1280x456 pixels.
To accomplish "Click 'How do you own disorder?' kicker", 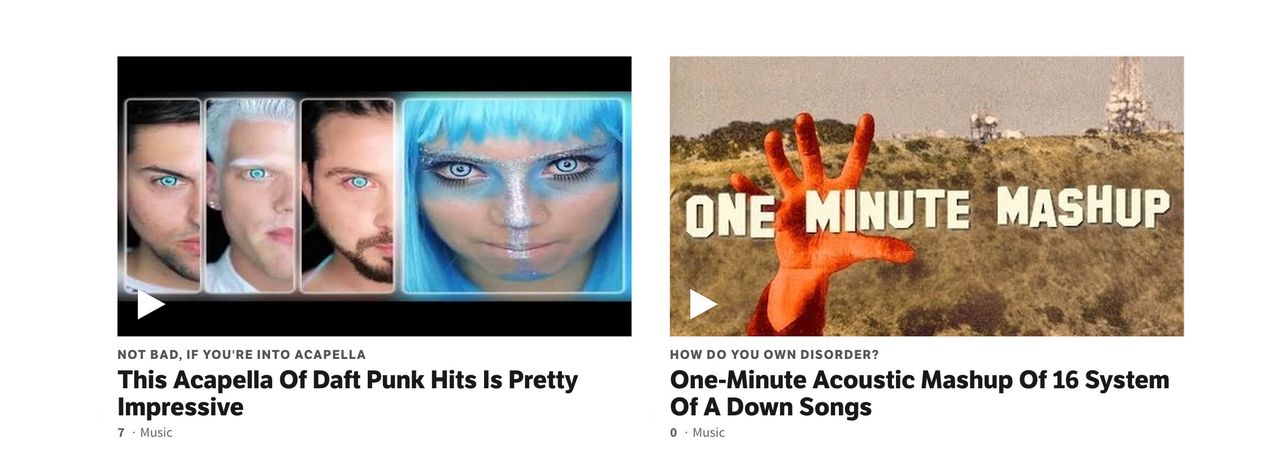I will (775, 354).
